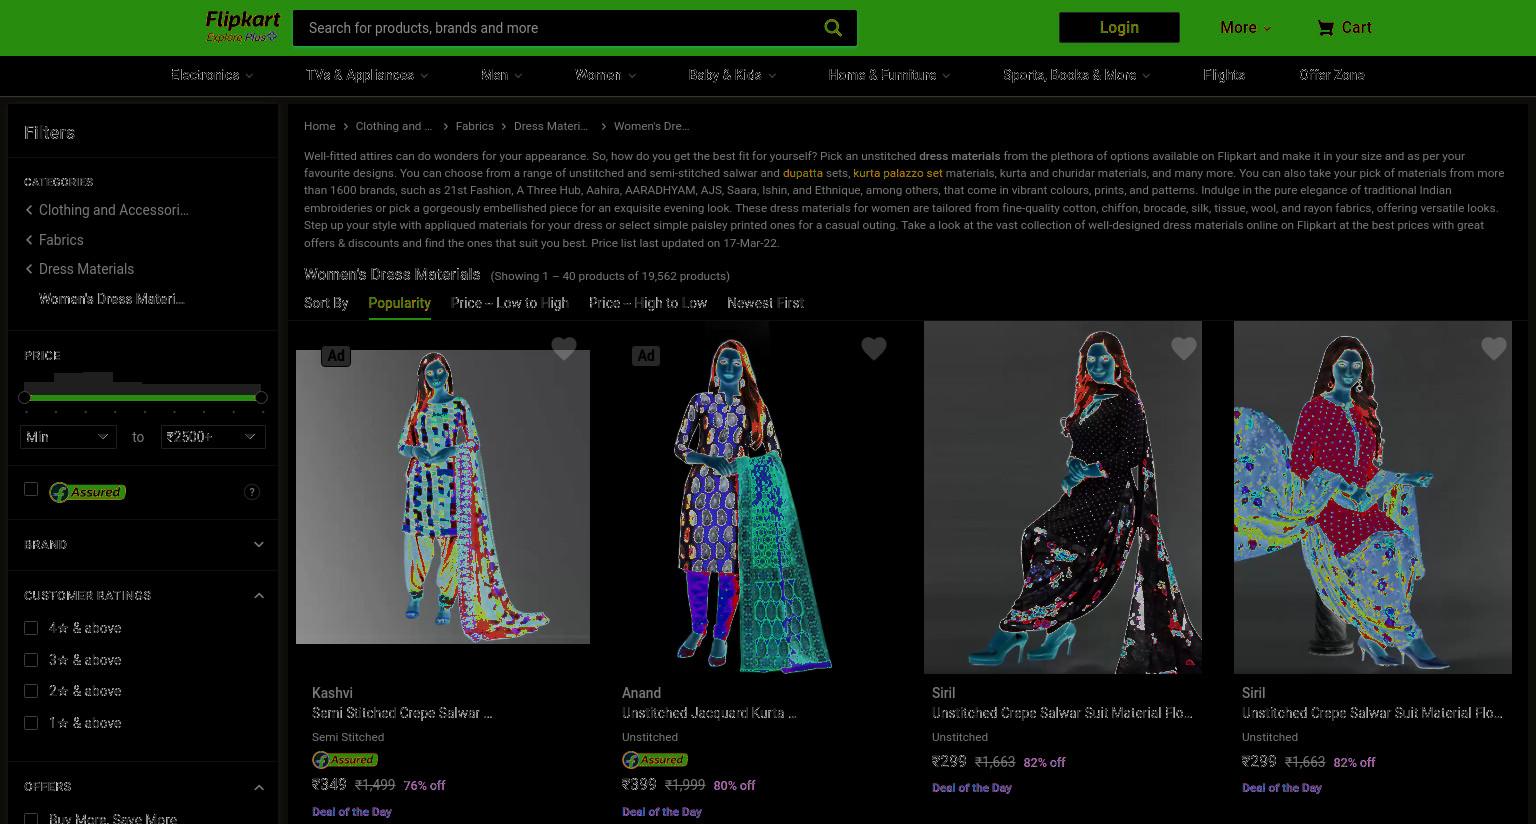Click the Flipkart logo
This screenshot has height=824, width=1536.
[242, 20]
